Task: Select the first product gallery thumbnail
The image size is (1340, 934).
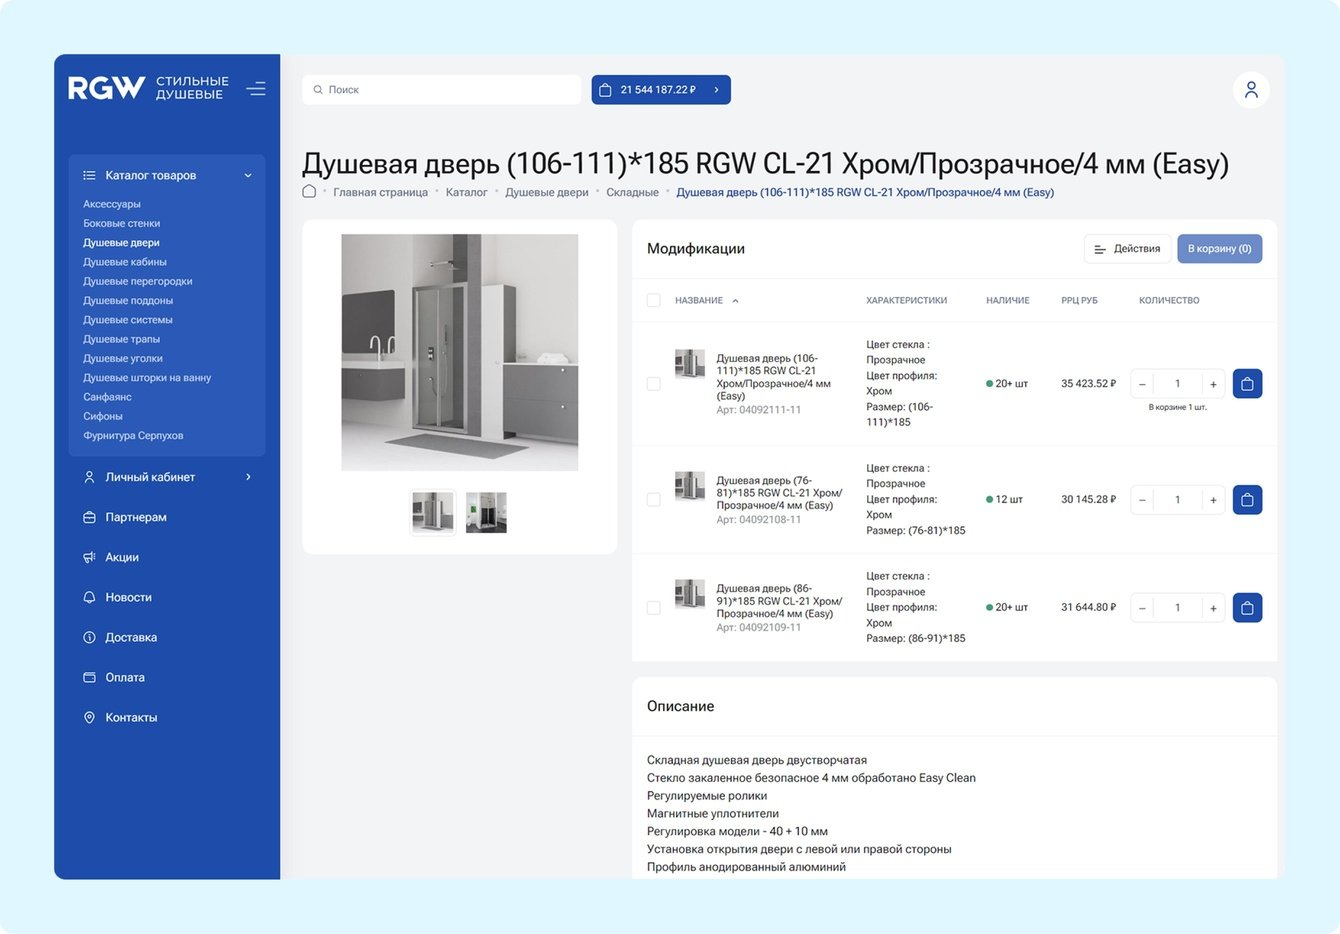Action: (x=433, y=513)
